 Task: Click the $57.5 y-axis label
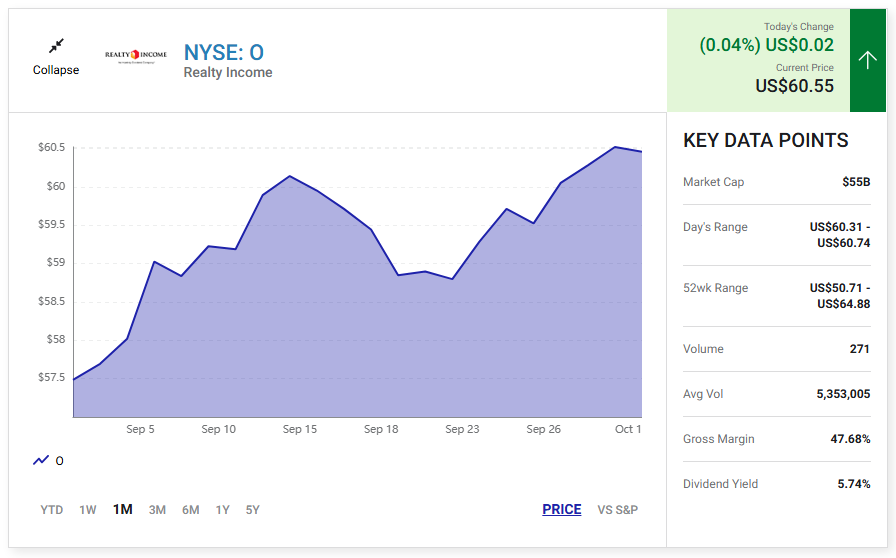click(x=51, y=377)
